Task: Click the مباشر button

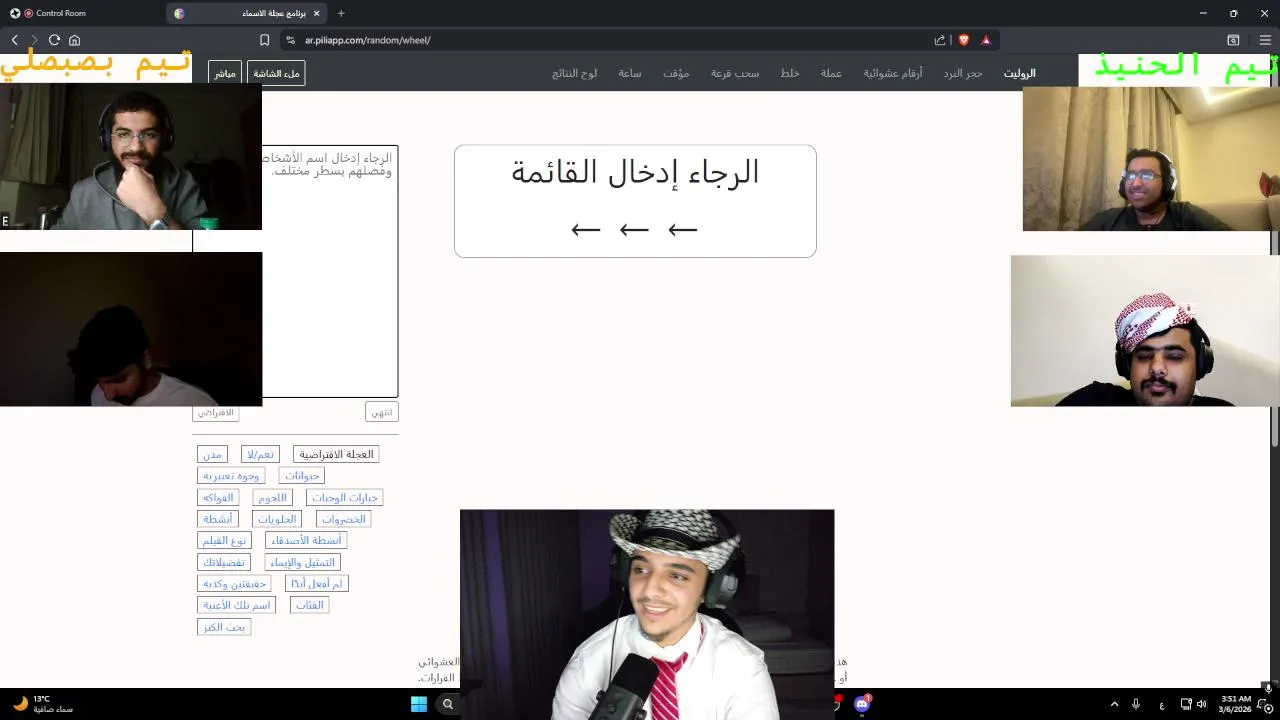Action: (225, 73)
